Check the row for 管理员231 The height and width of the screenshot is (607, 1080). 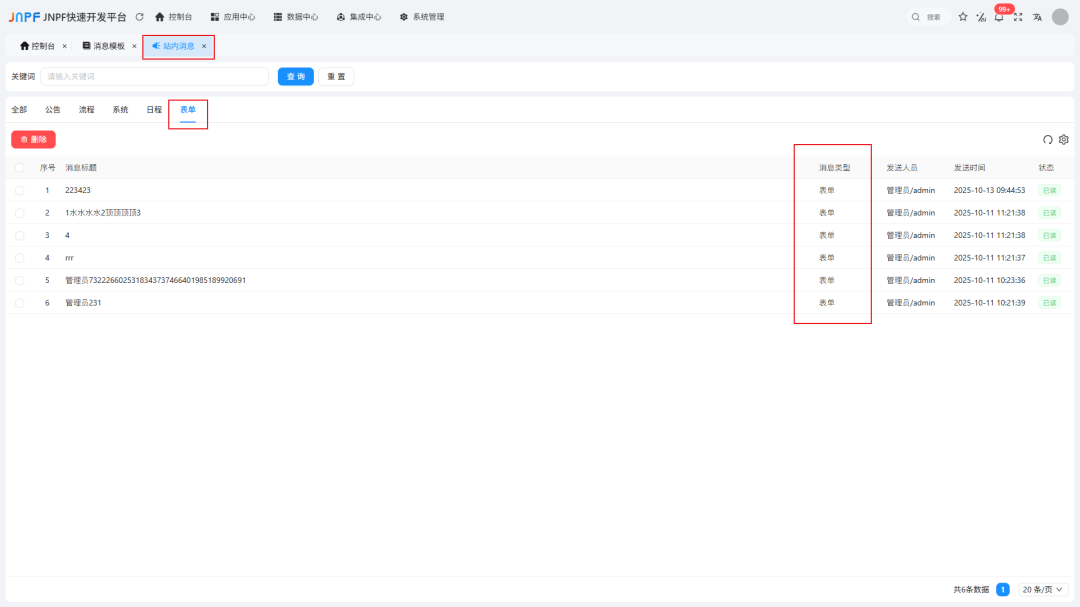pyautogui.click(x=19, y=302)
